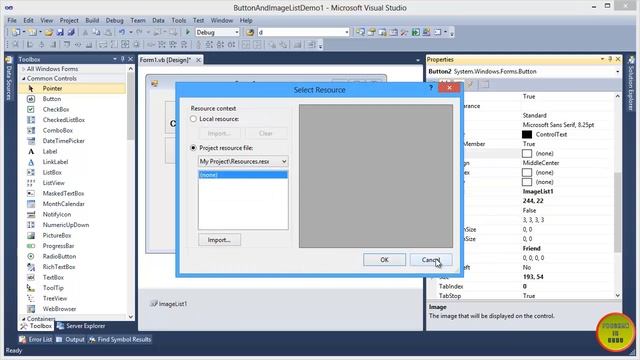Open the Find Symbol Results tab

(x=120, y=339)
